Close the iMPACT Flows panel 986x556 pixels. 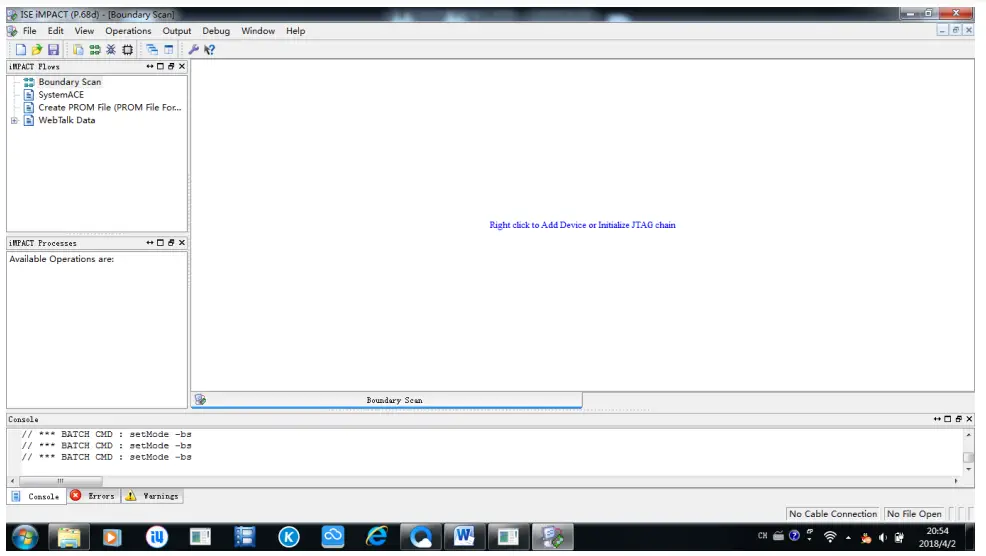[x=182, y=66]
